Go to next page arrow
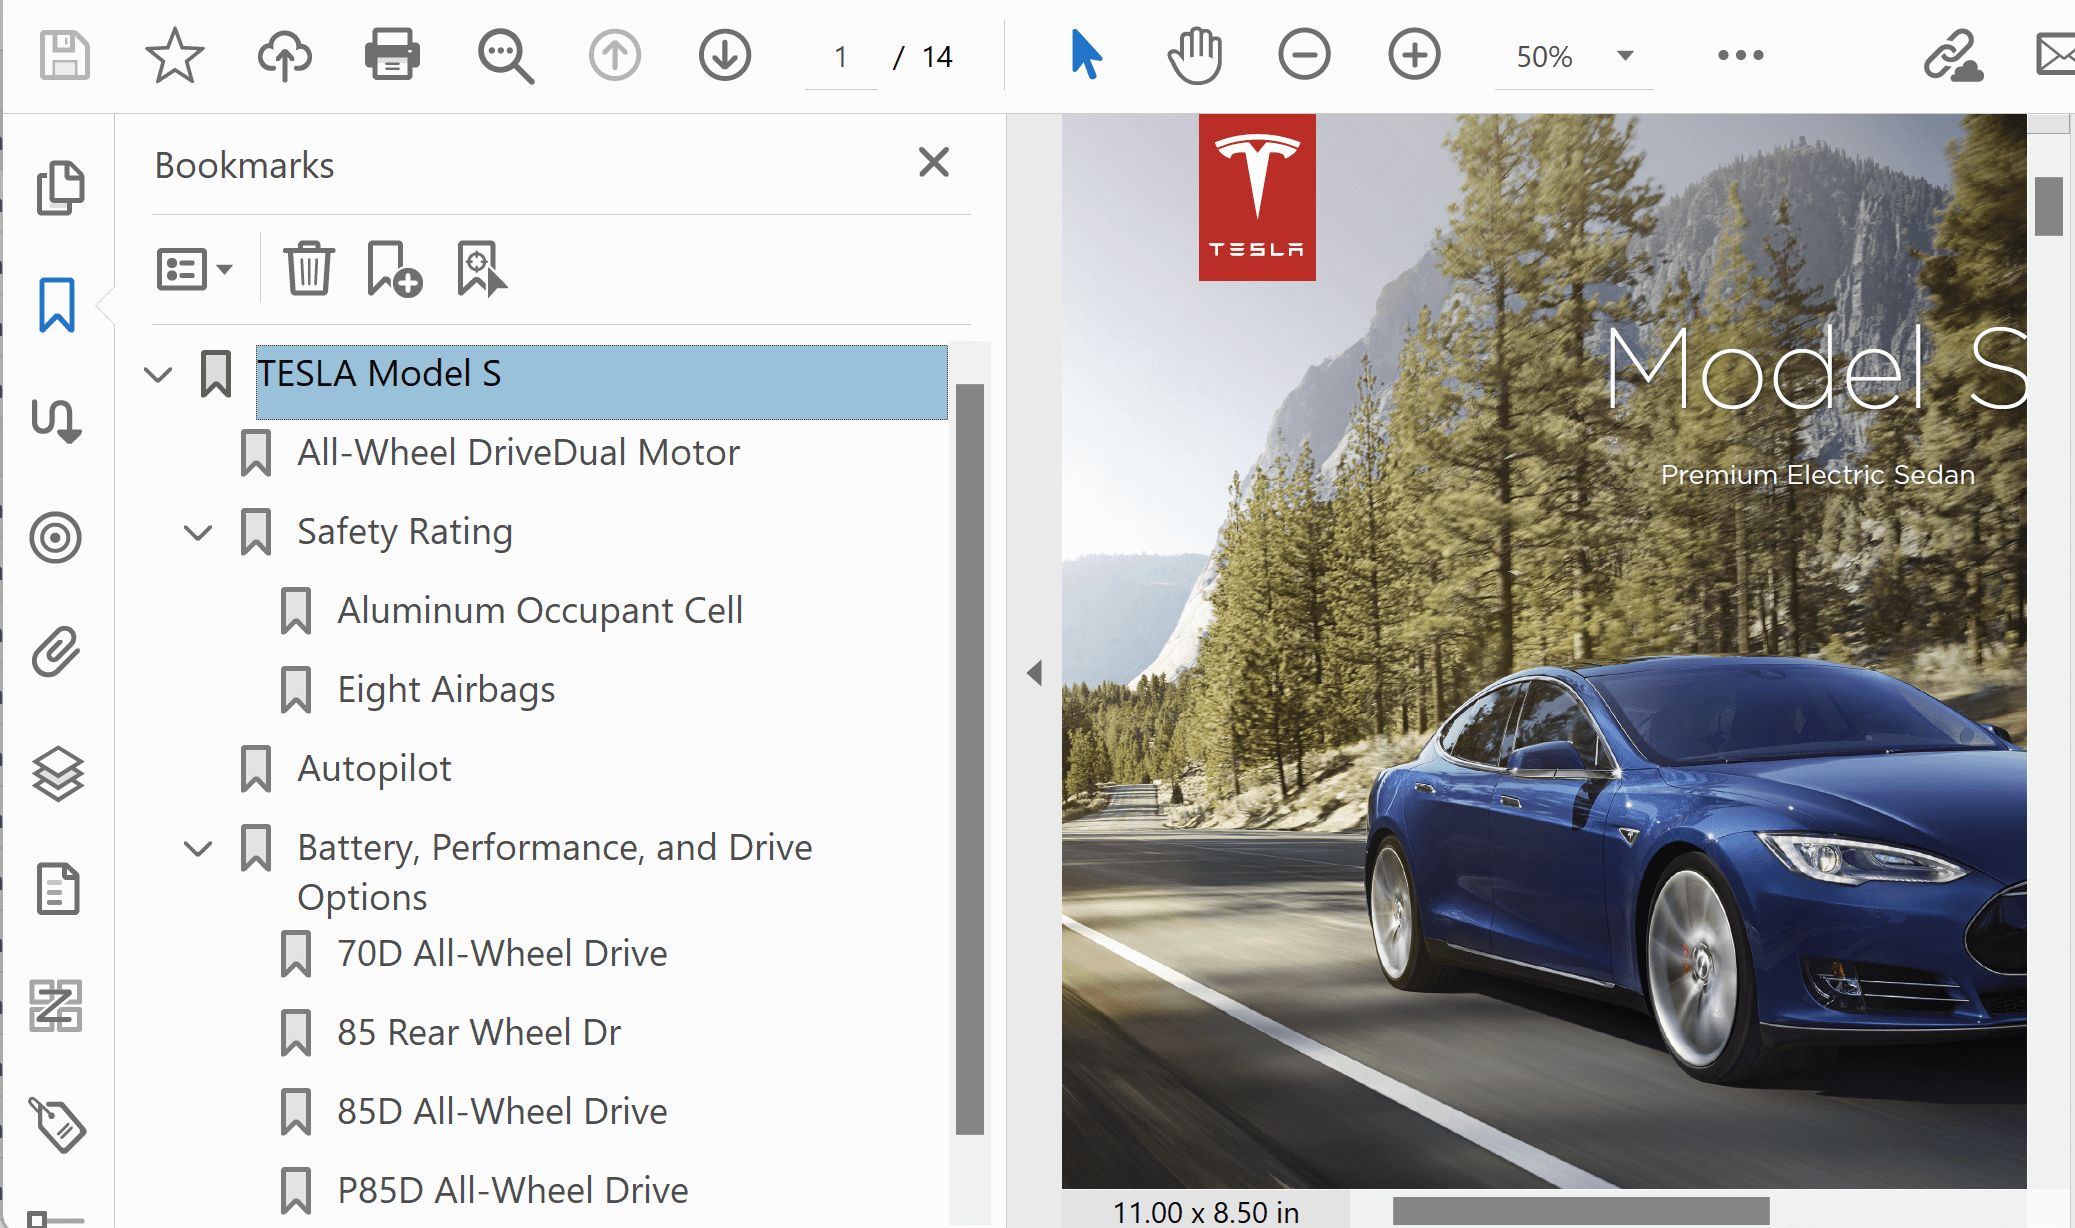The width and height of the screenshot is (2075, 1228). coord(724,55)
